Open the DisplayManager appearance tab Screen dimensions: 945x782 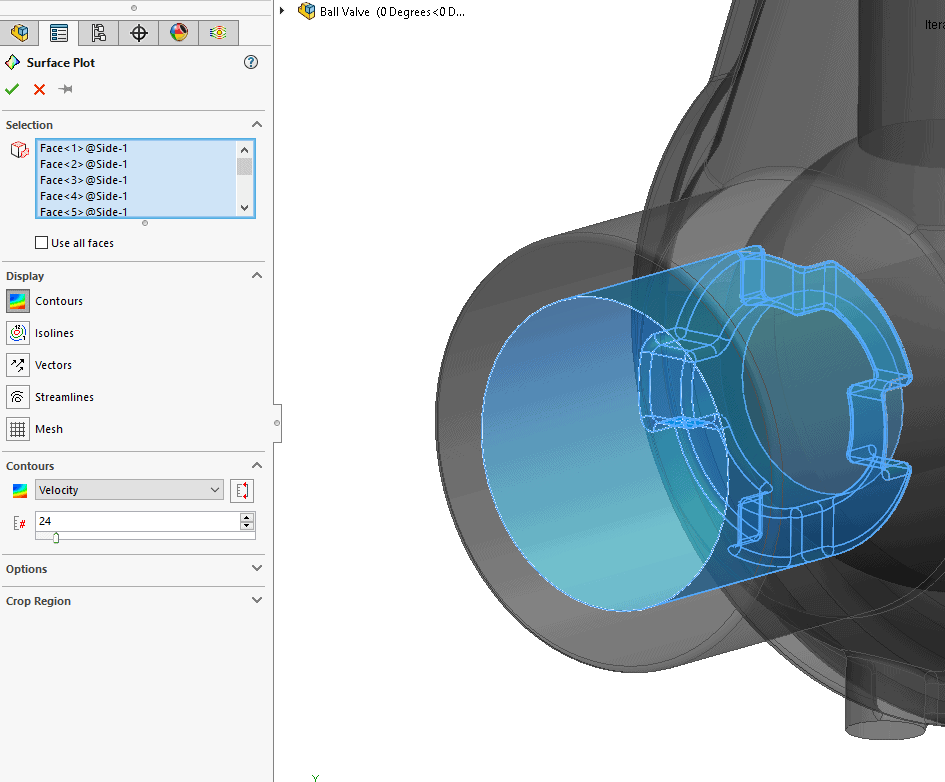point(178,33)
